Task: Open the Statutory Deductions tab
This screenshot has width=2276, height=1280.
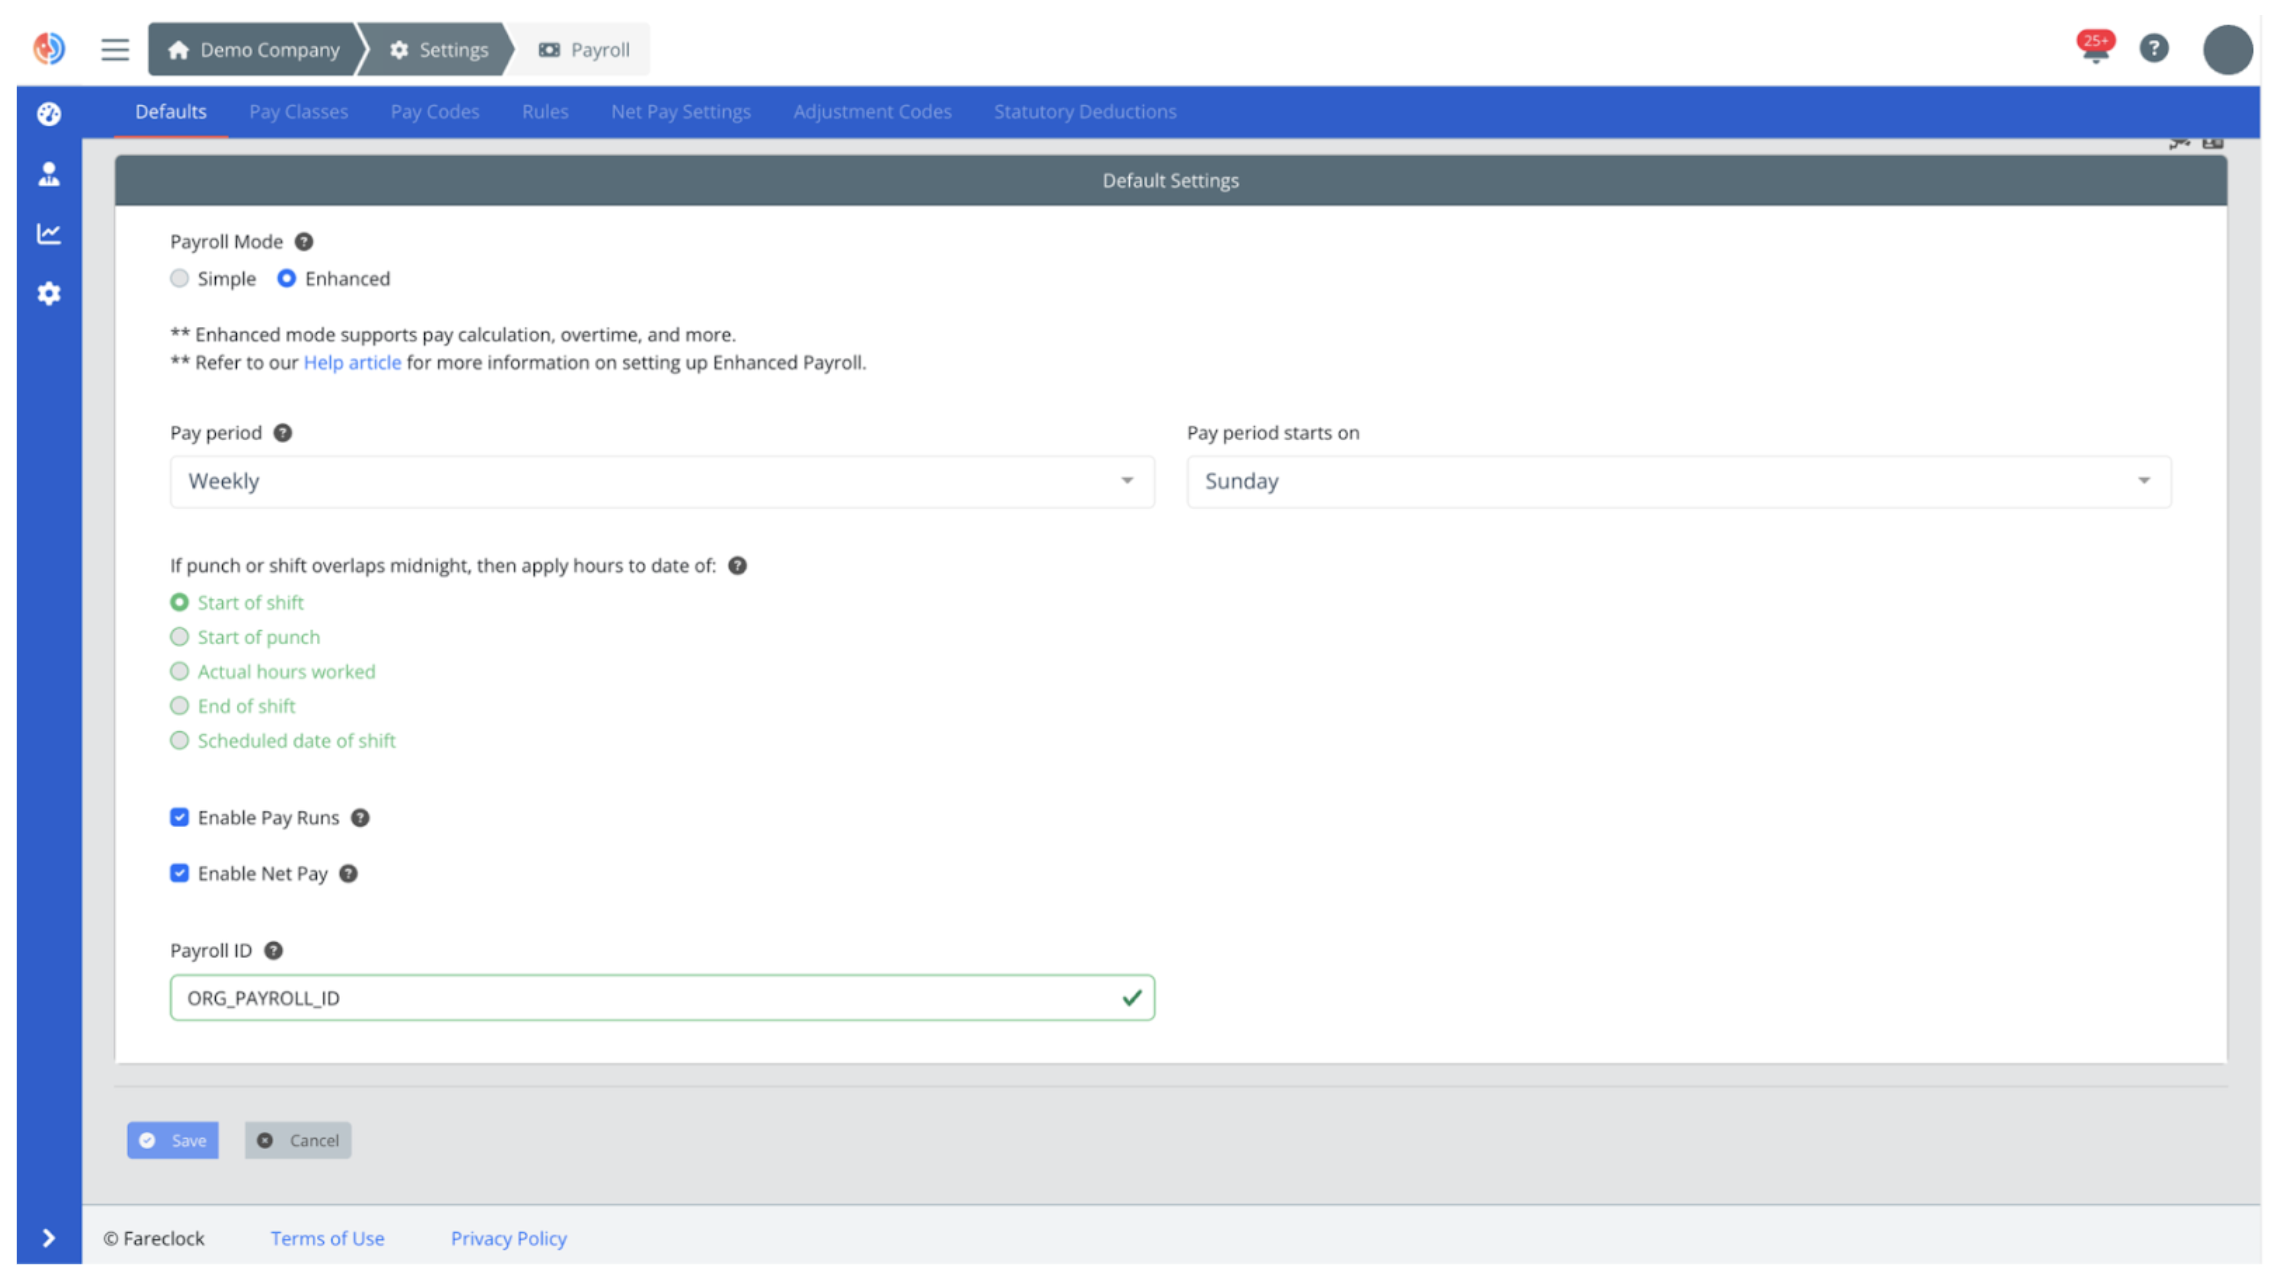Action: (1084, 111)
